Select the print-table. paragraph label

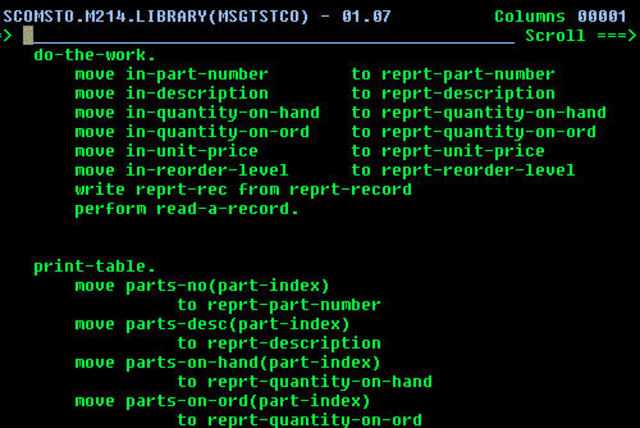click(94, 267)
